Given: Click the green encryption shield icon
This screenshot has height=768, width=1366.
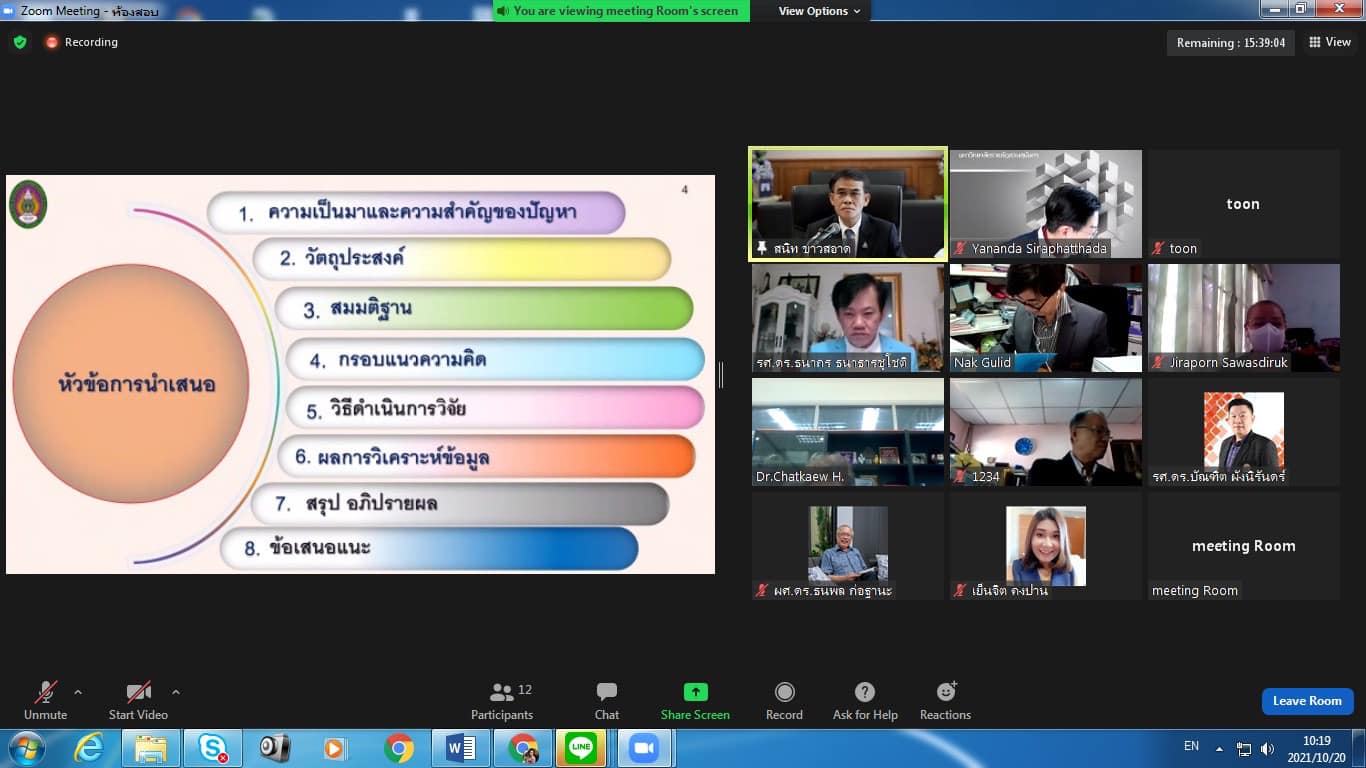Looking at the screenshot, I should point(20,42).
